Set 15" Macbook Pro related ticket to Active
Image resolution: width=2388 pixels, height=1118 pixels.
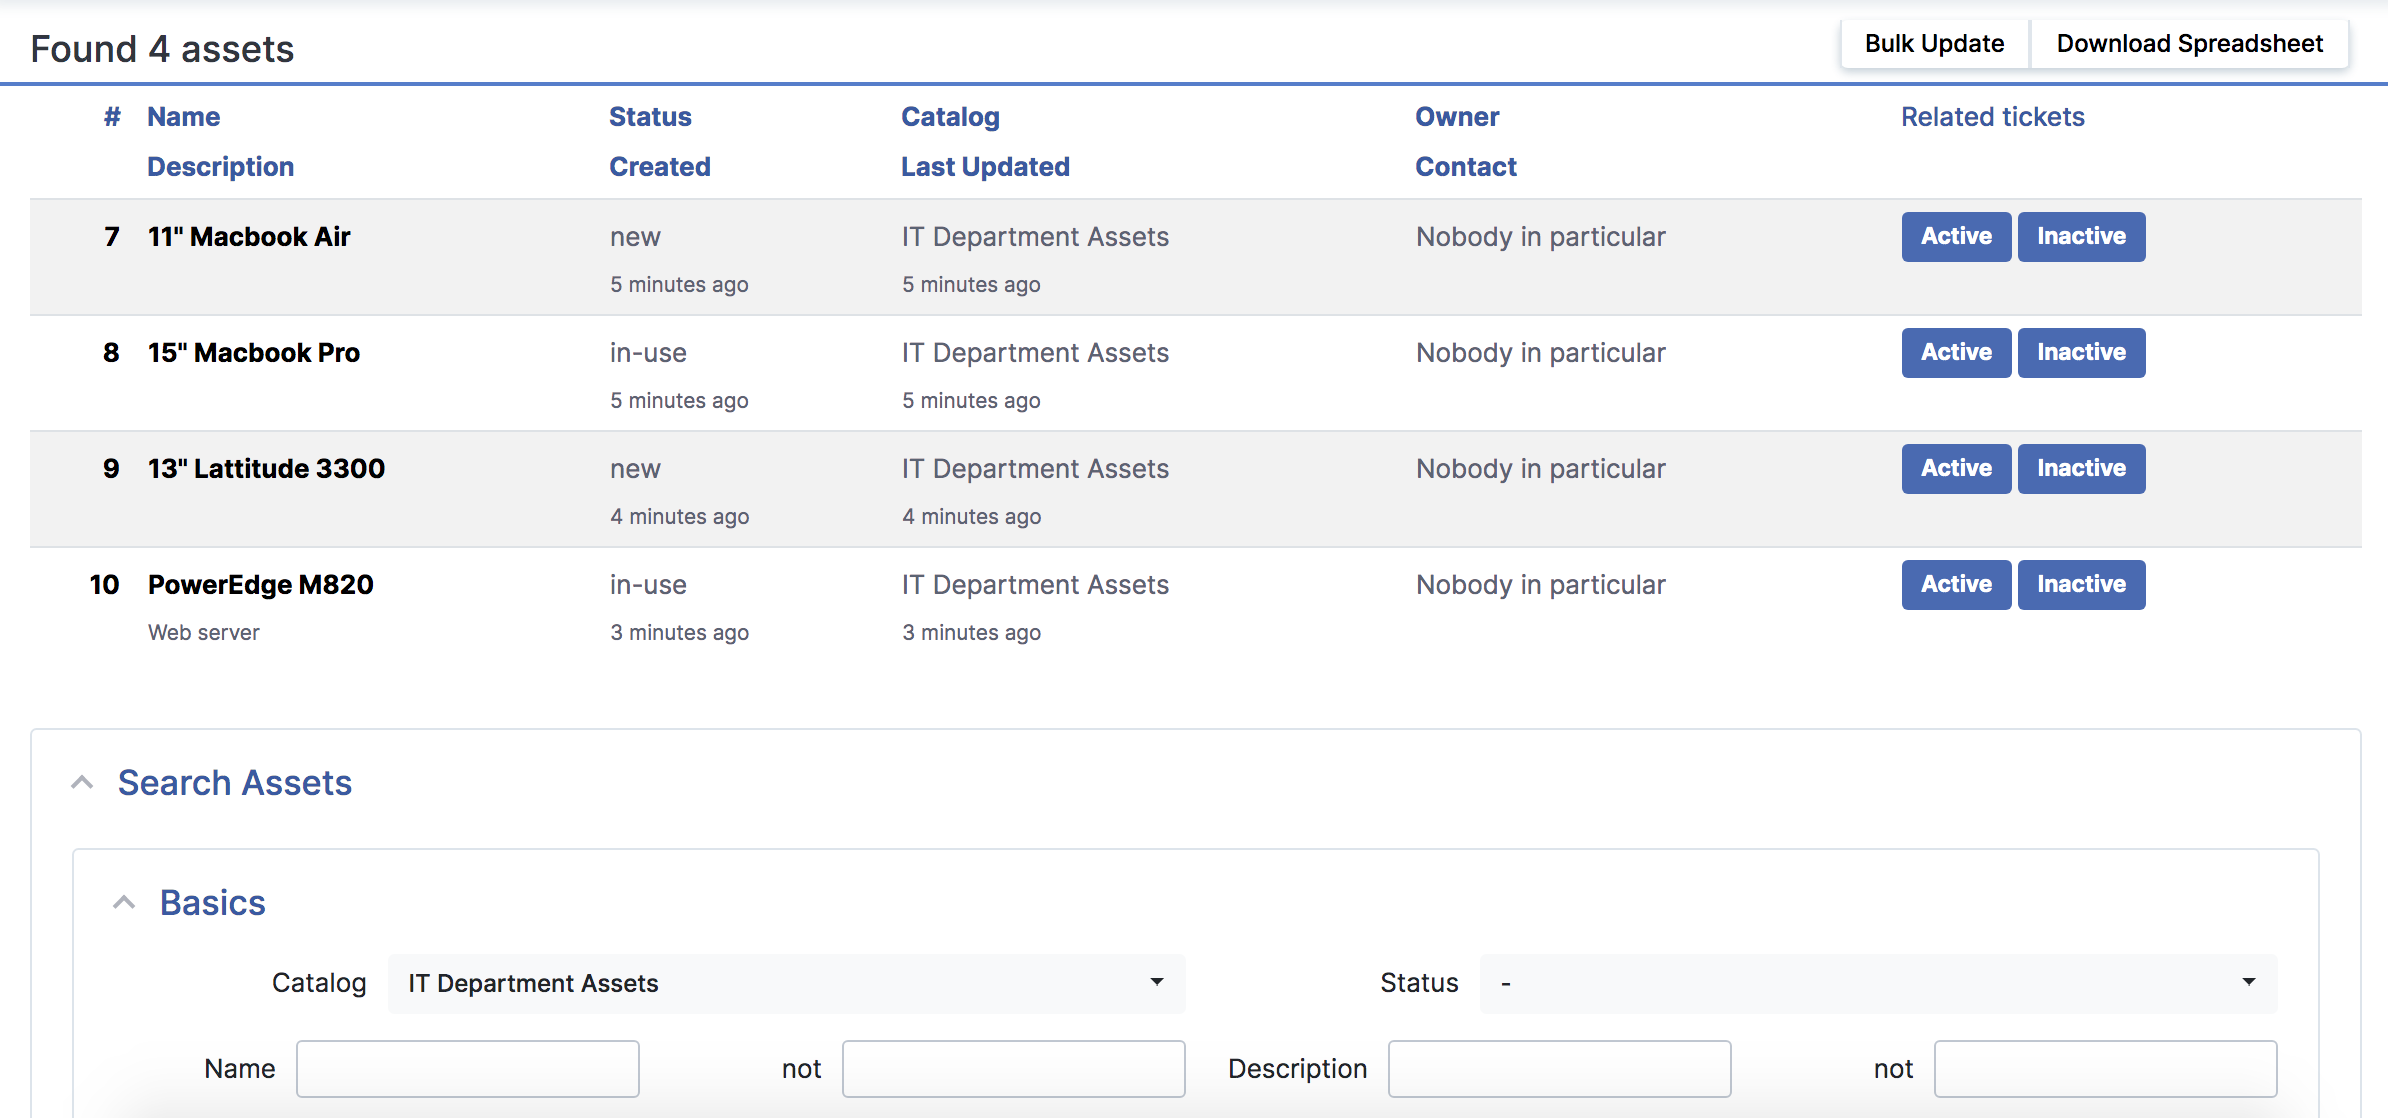1955,352
